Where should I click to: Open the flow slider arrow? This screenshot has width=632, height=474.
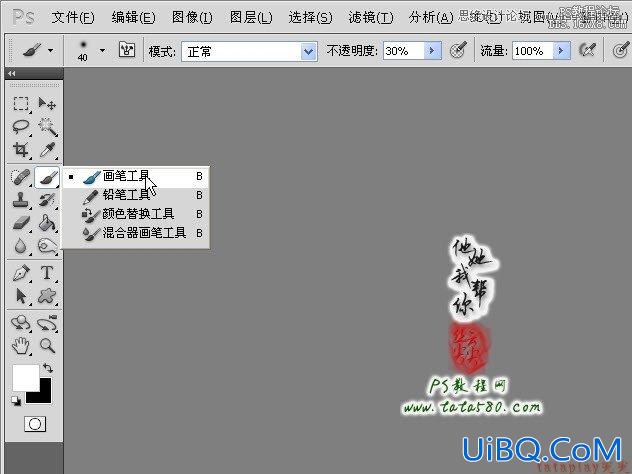point(561,51)
